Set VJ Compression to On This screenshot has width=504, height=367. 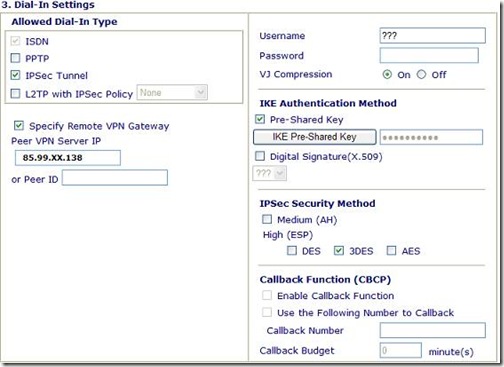pos(387,74)
